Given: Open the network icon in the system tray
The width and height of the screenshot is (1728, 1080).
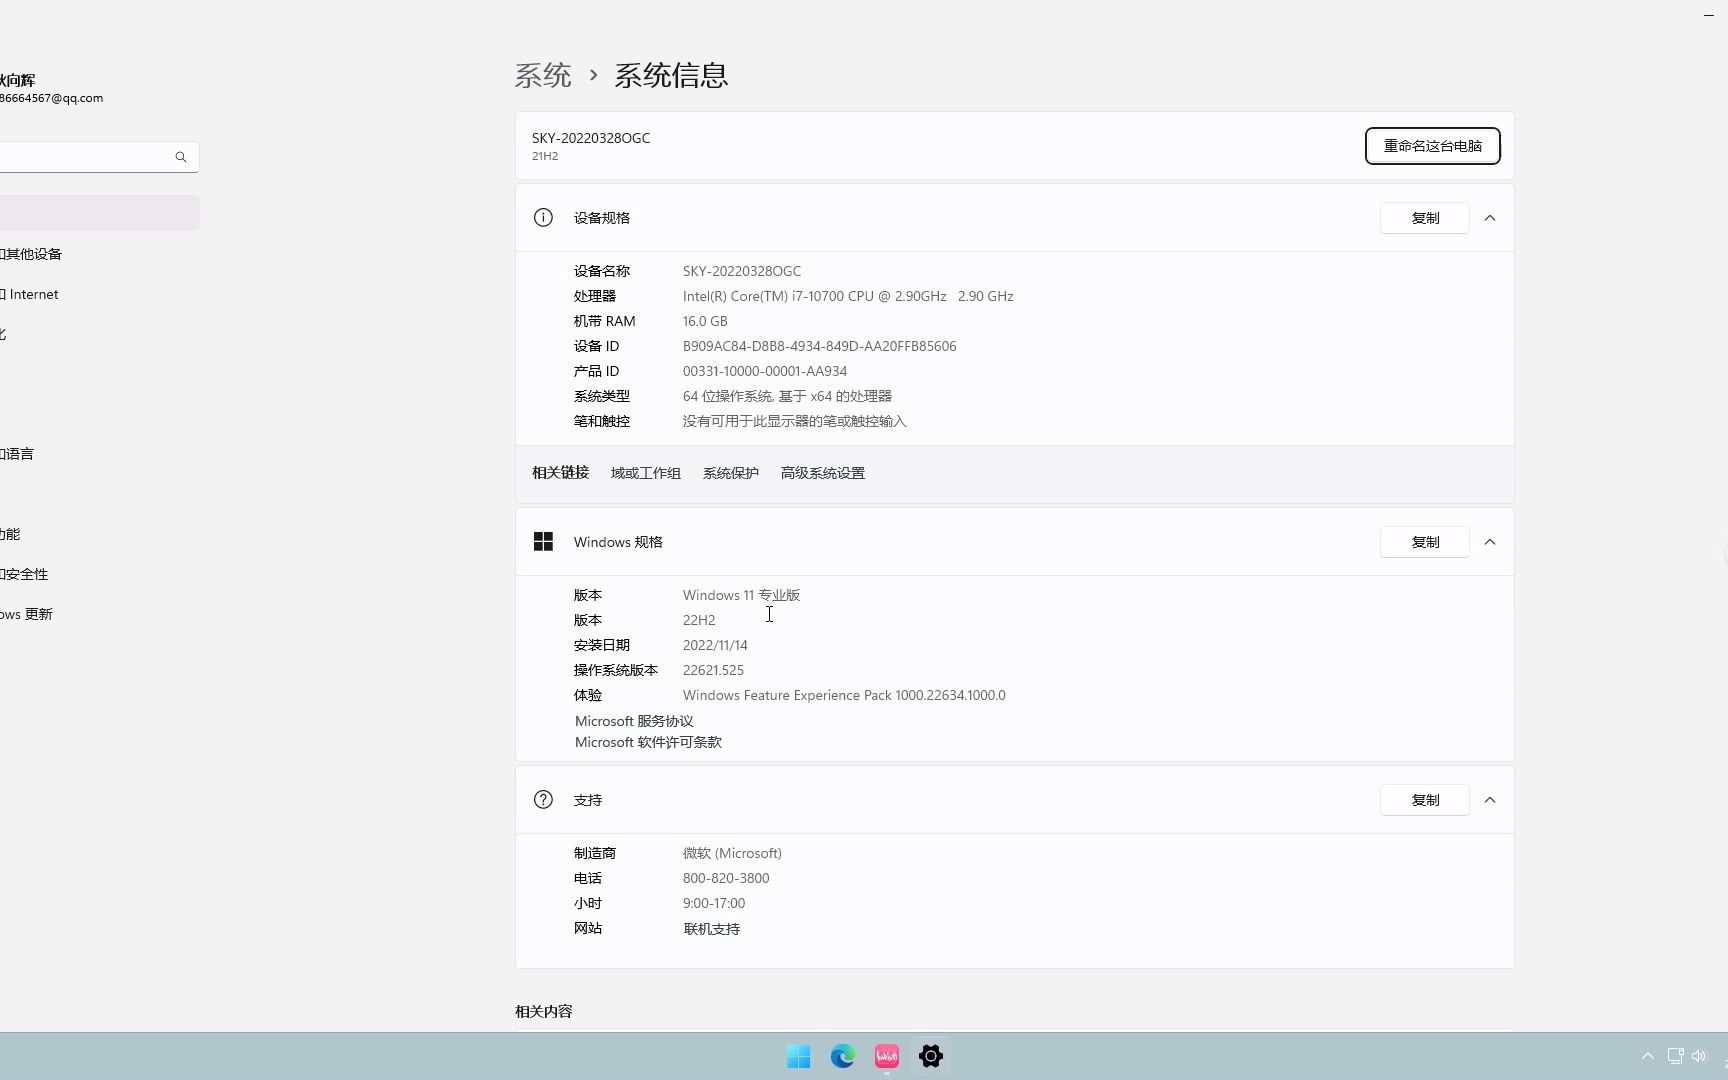Looking at the screenshot, I should pos(1673,1056).
